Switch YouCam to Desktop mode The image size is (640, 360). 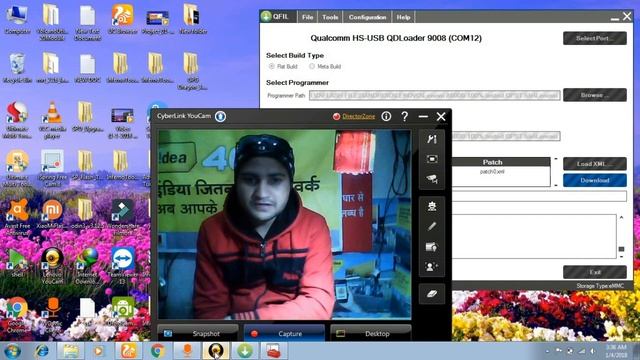371,333
